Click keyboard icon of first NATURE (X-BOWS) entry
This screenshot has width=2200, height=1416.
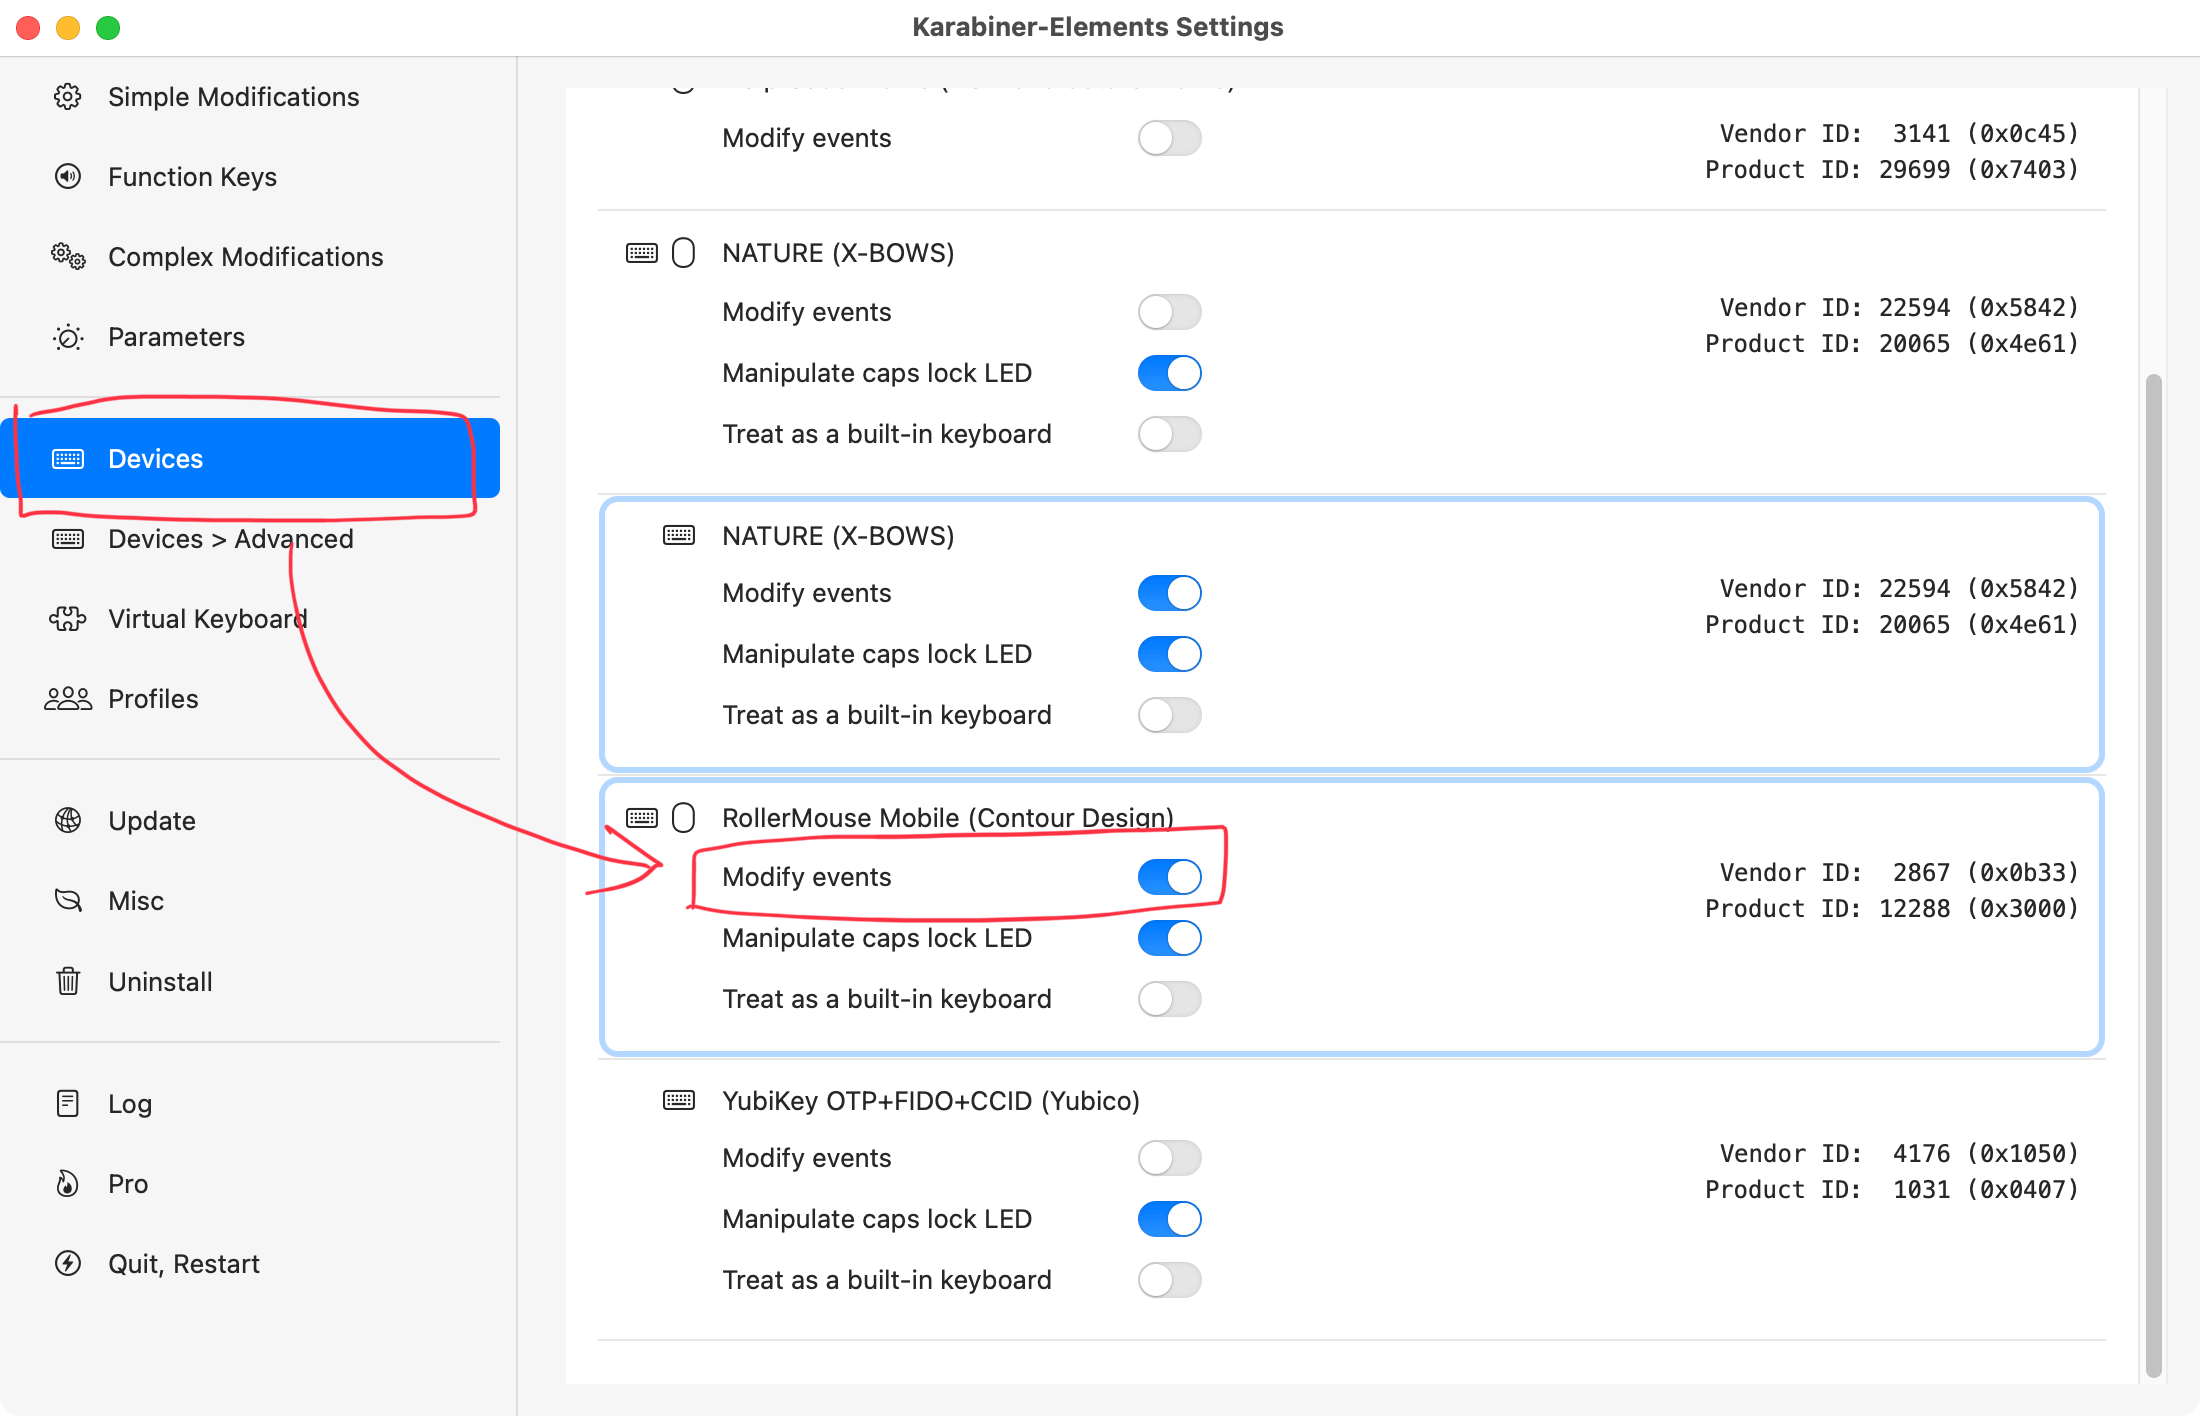pos(642,253)
